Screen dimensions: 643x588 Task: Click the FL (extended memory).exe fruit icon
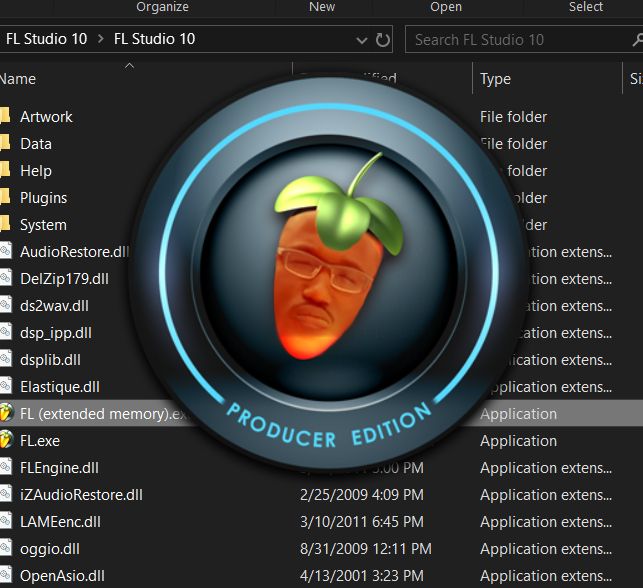(x=6, y=413)
